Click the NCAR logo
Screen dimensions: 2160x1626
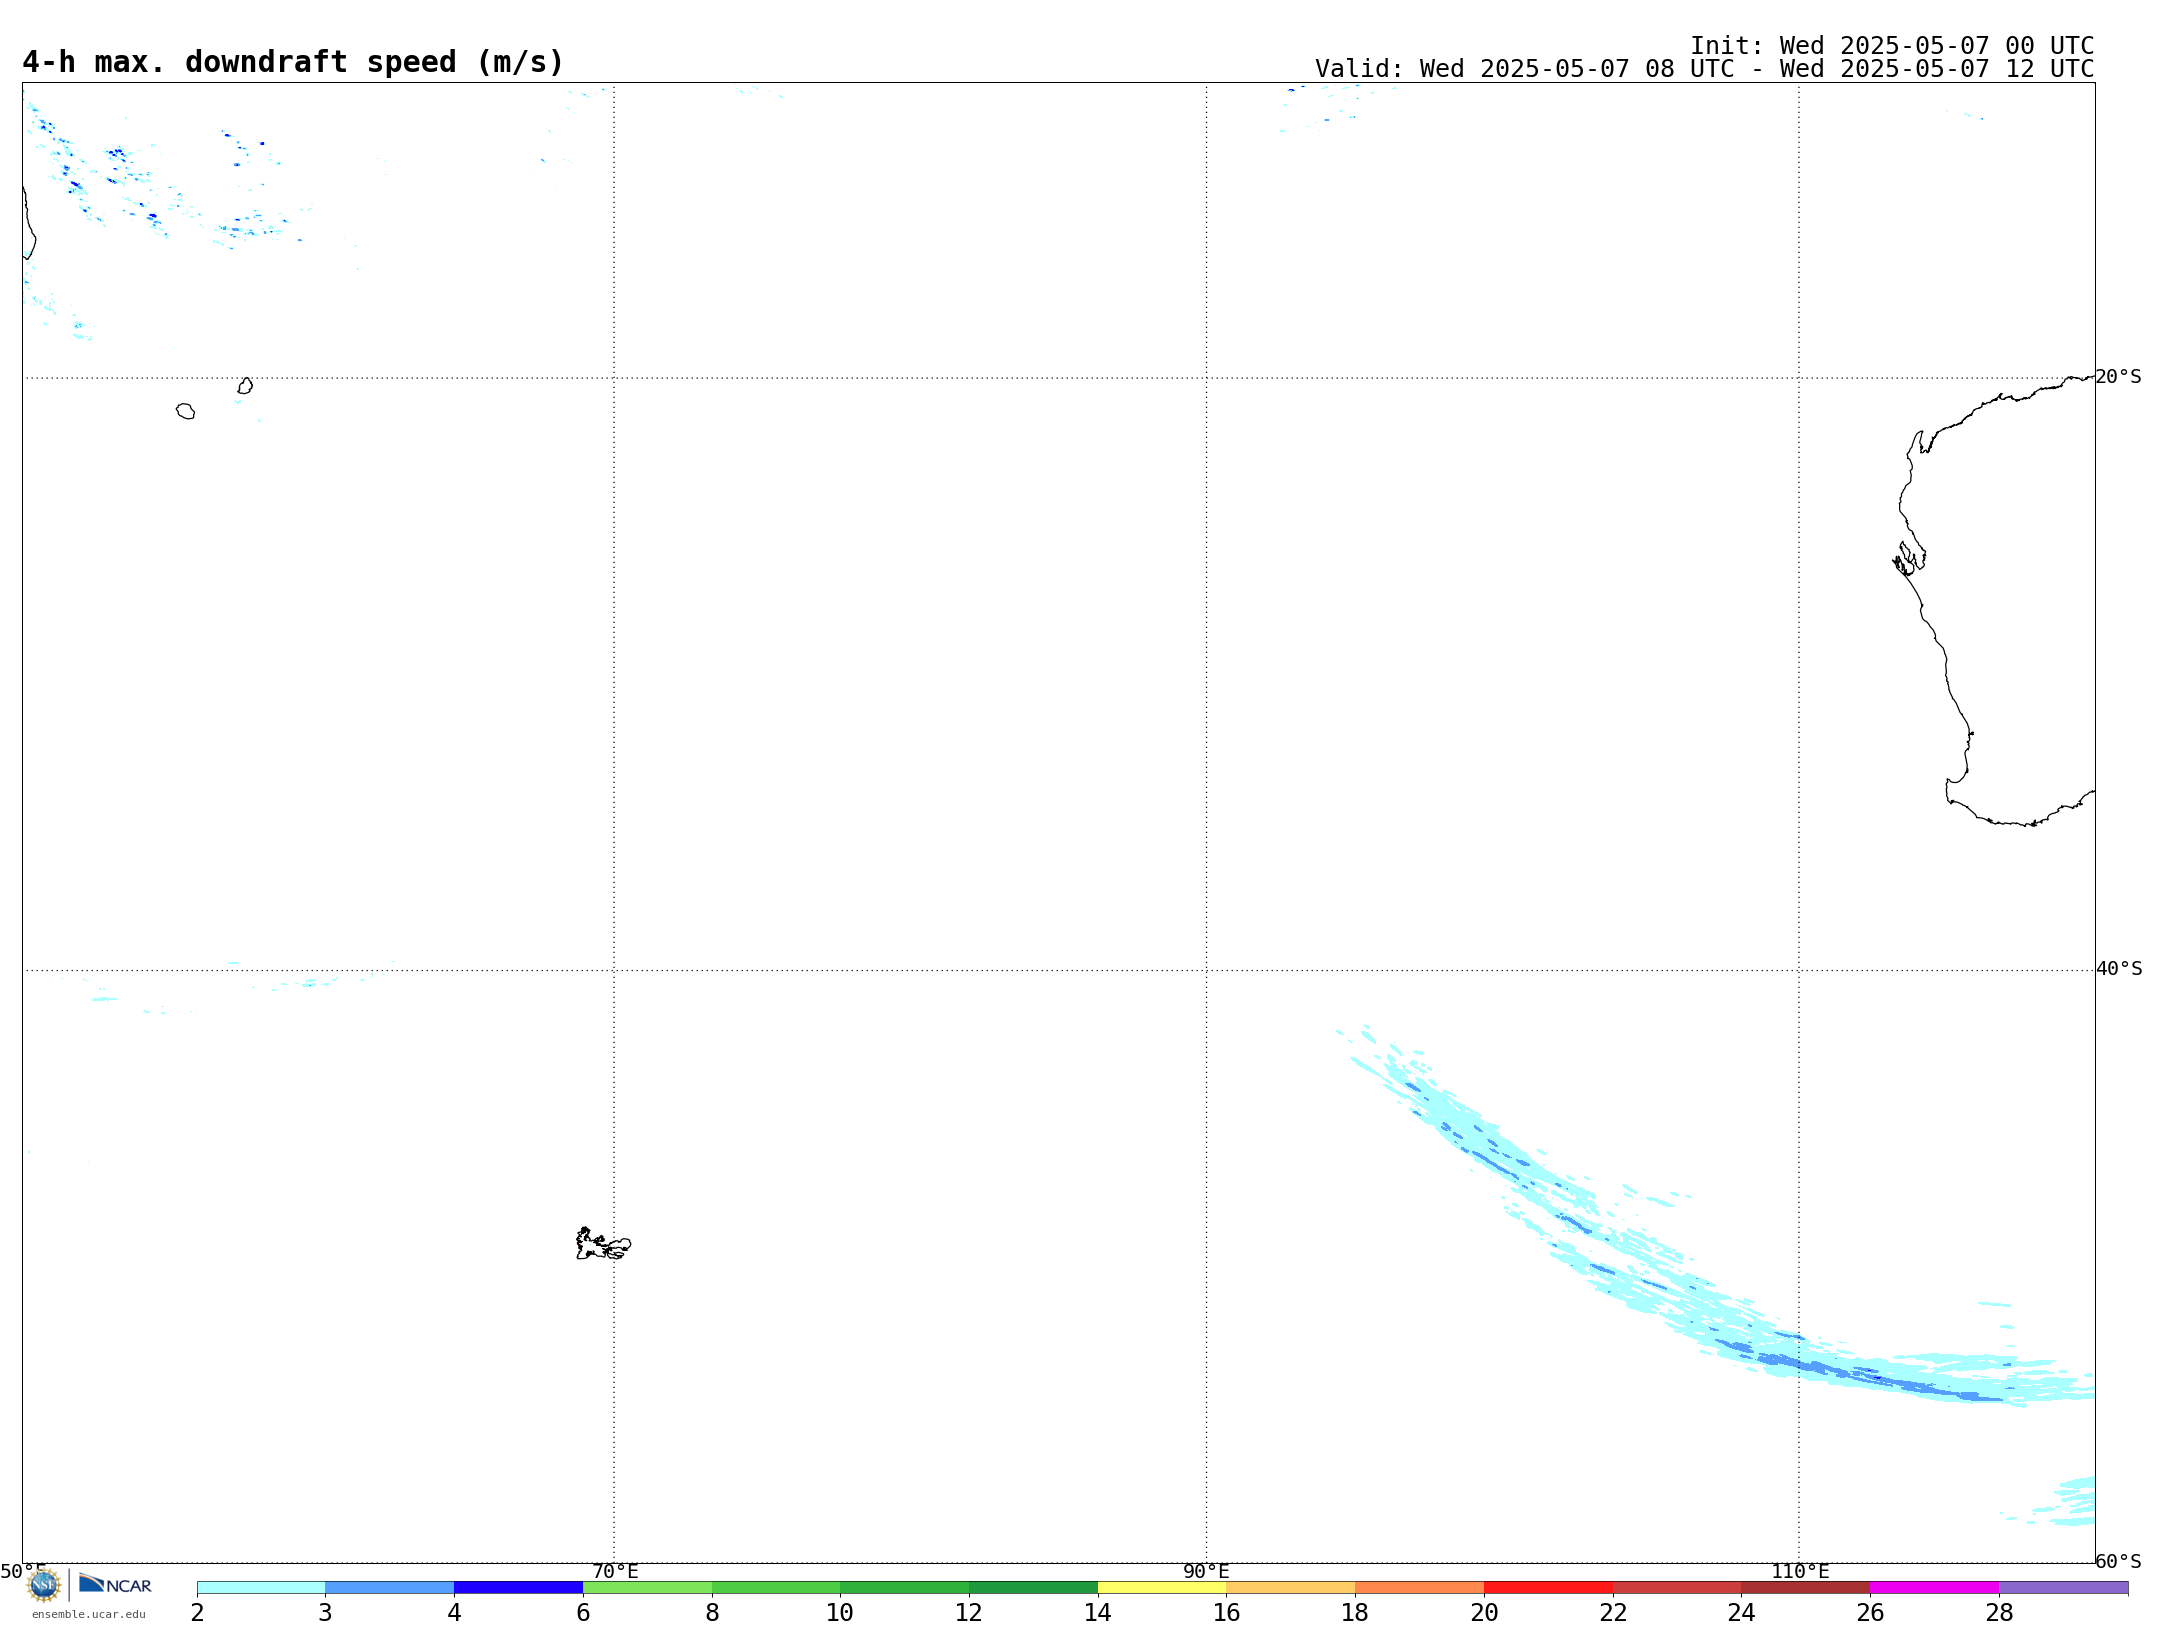click(x=115, y=1584)
